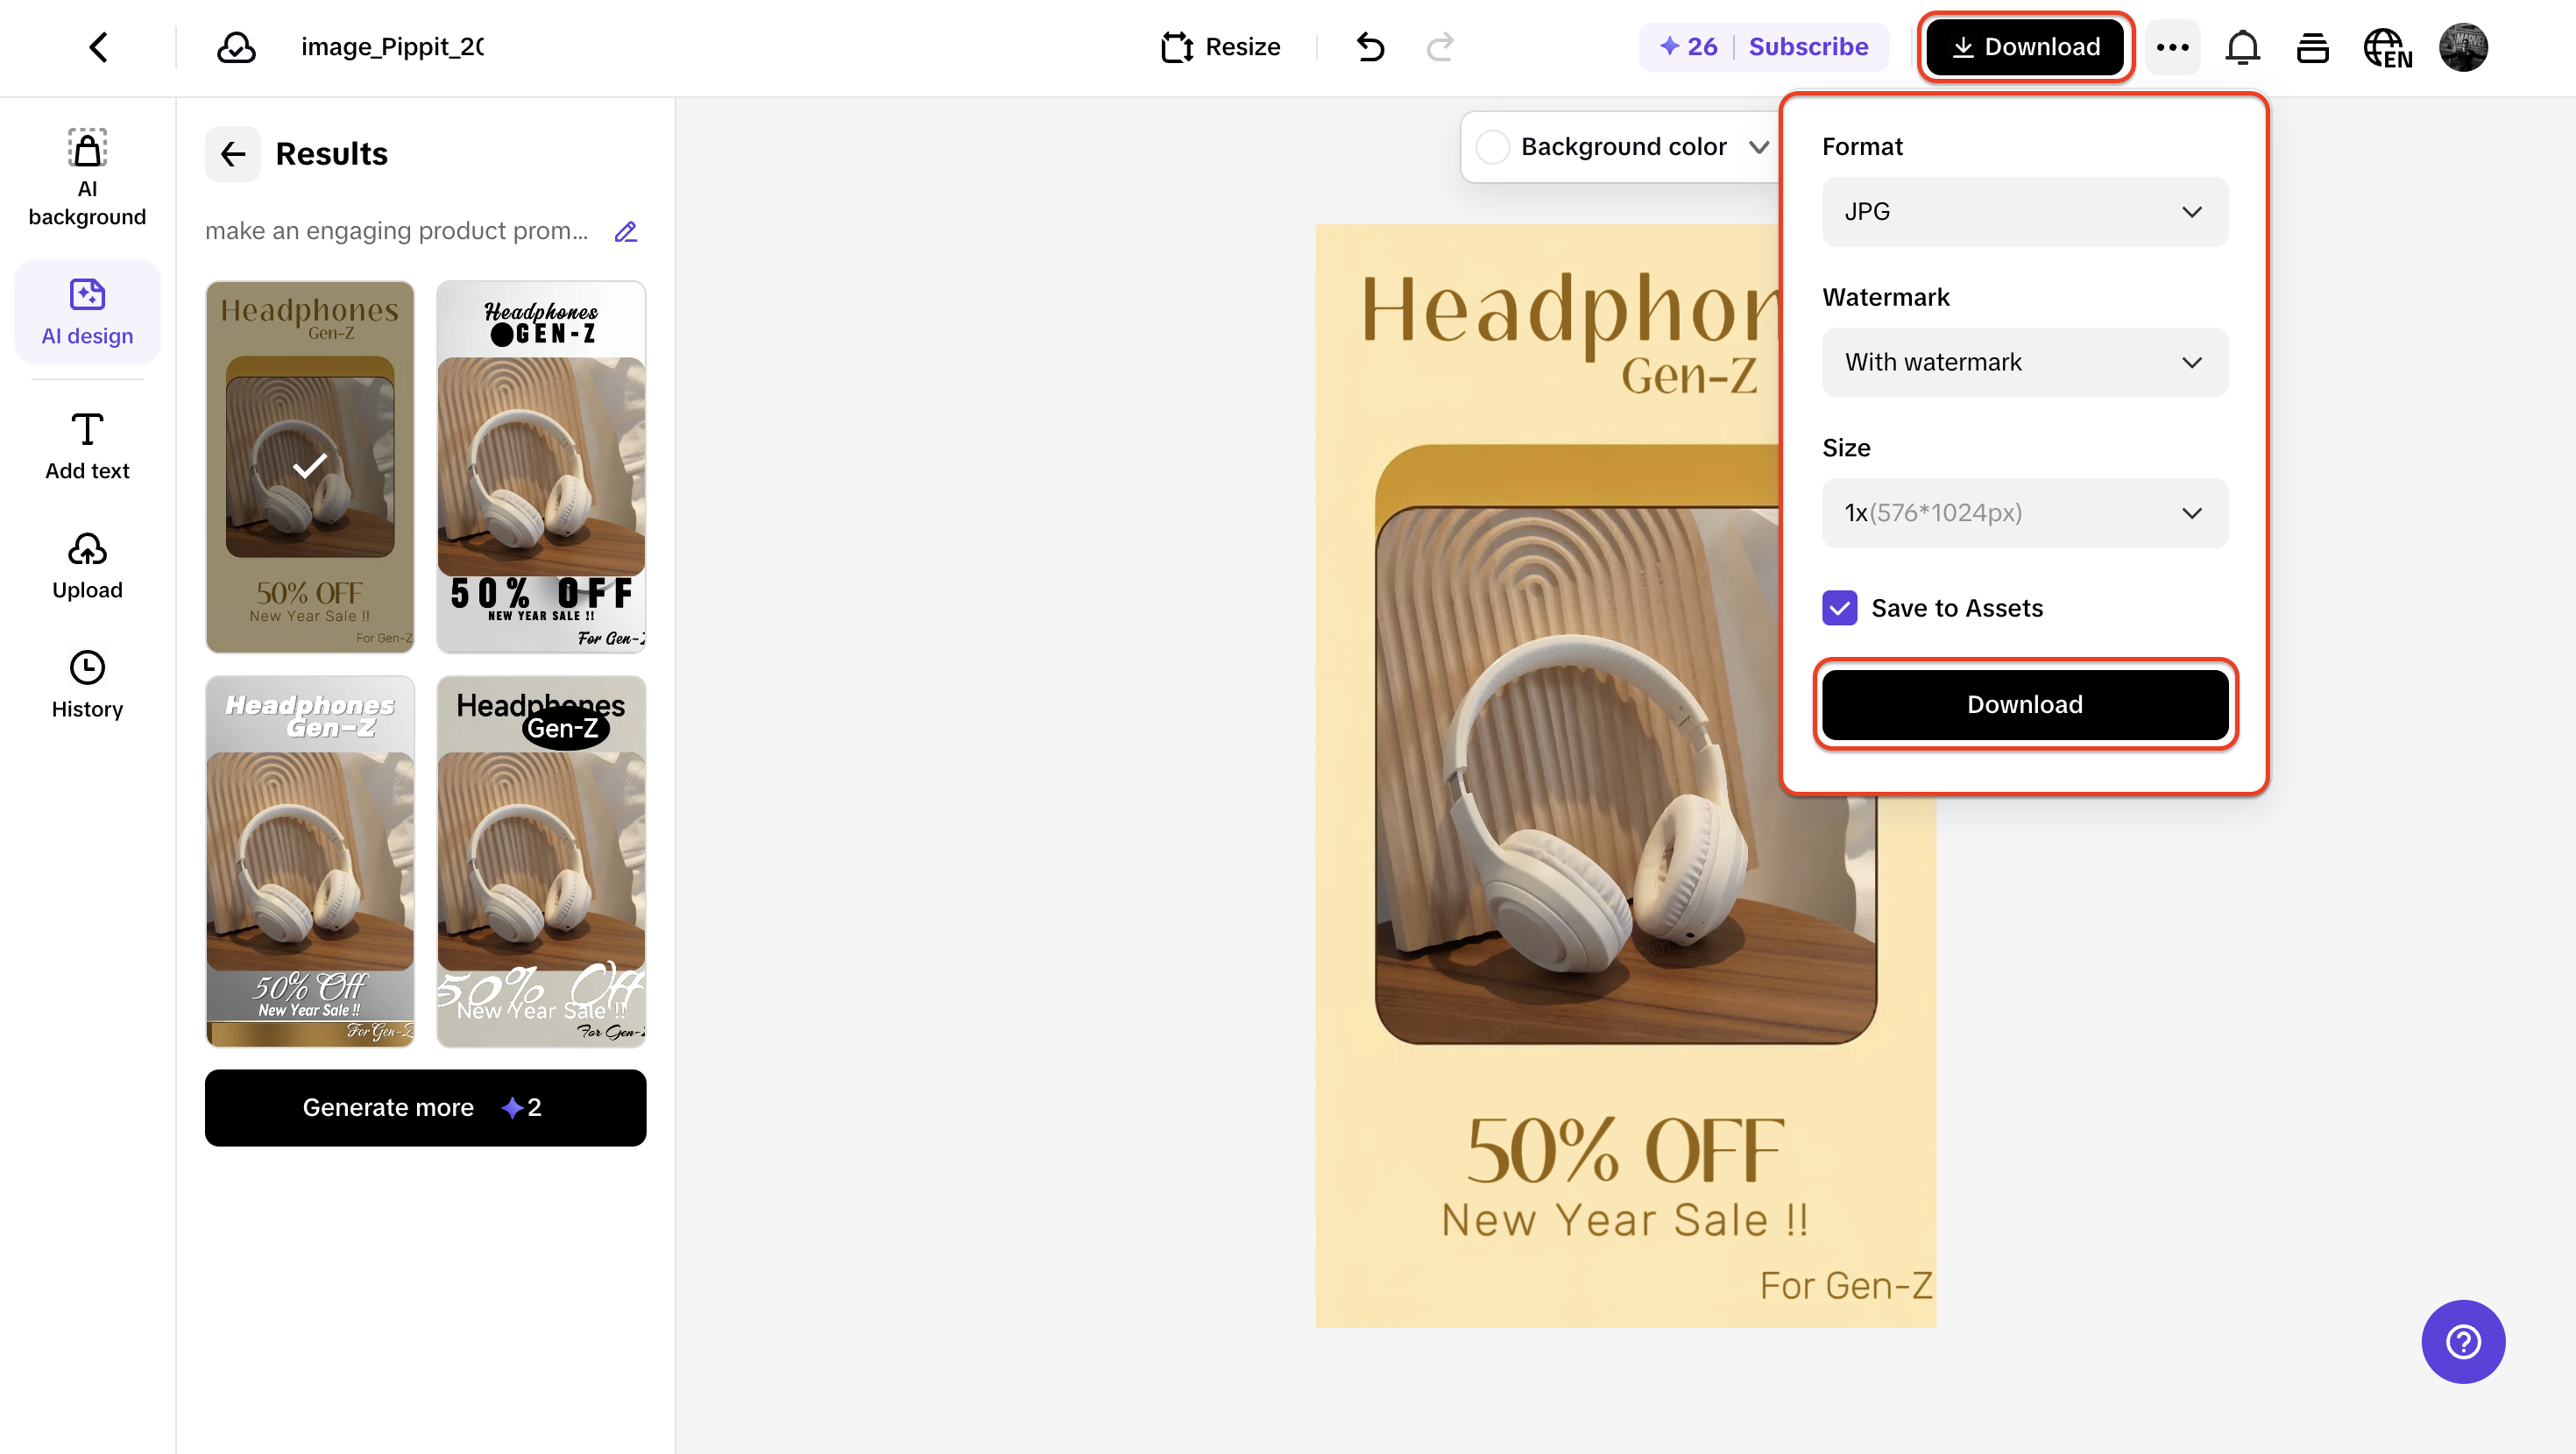Open the Upload panel

click(x=87, y=565)
